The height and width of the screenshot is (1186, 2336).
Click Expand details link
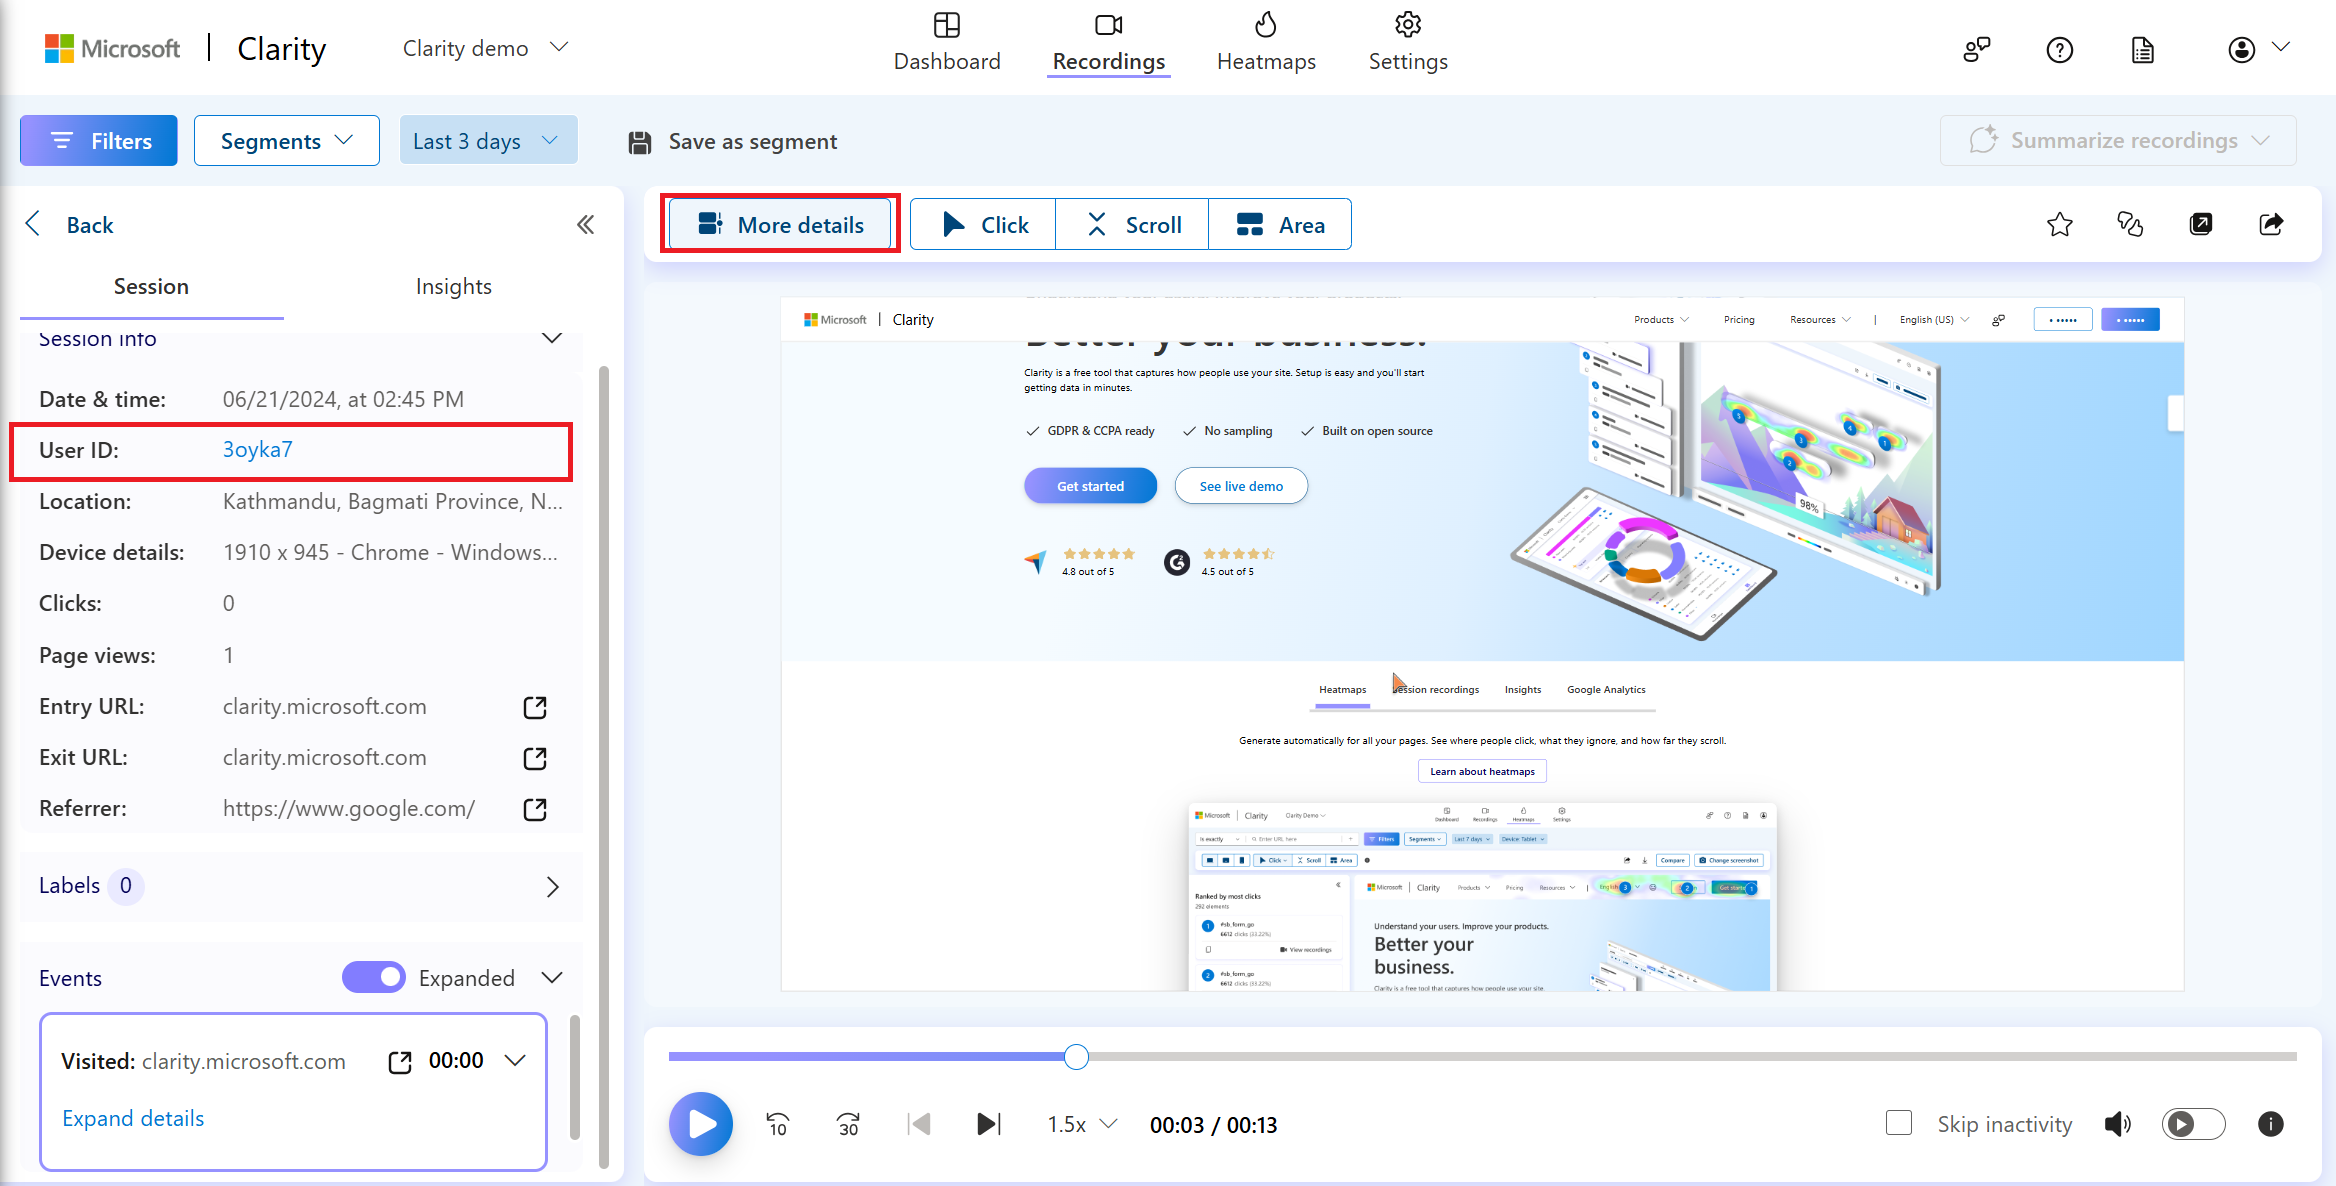pos(133,1119)
